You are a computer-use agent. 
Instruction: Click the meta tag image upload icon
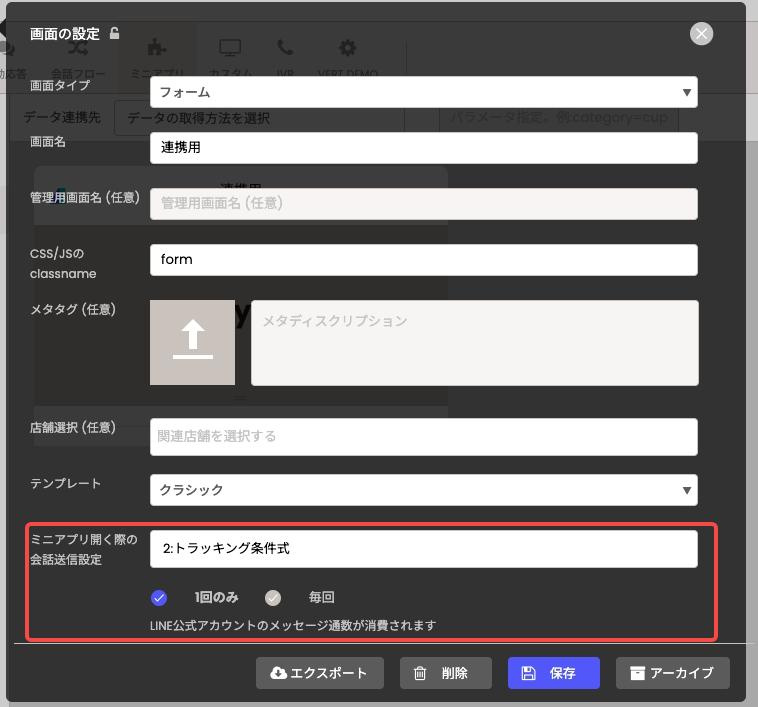pyautogui.click(x=193, y=342)
